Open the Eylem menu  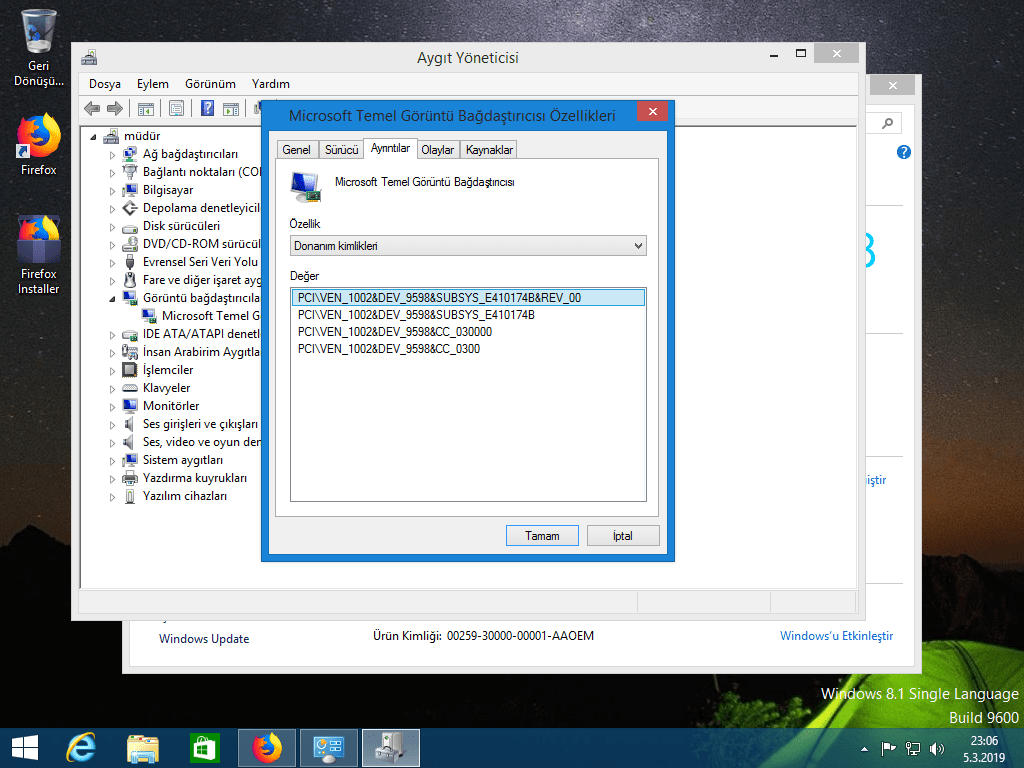tap(153, 84)
